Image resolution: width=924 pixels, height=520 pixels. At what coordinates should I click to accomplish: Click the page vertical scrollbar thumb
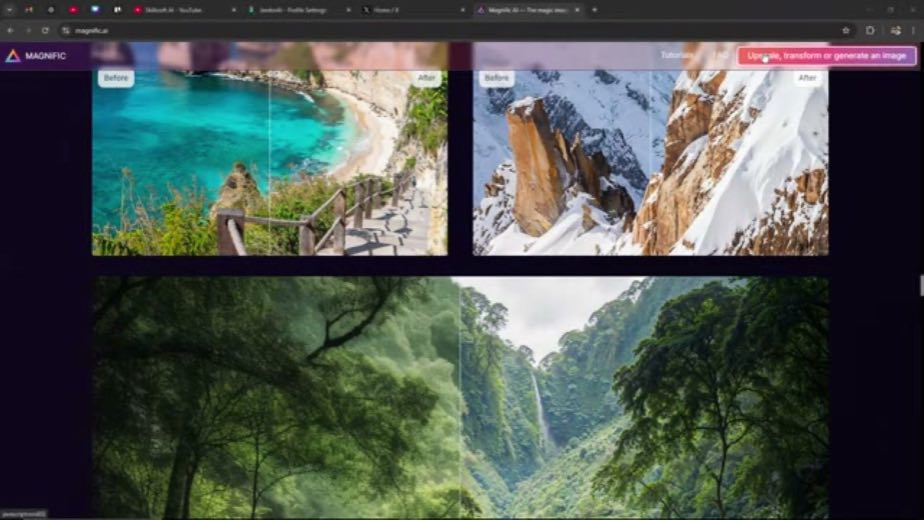coord(921,285)
